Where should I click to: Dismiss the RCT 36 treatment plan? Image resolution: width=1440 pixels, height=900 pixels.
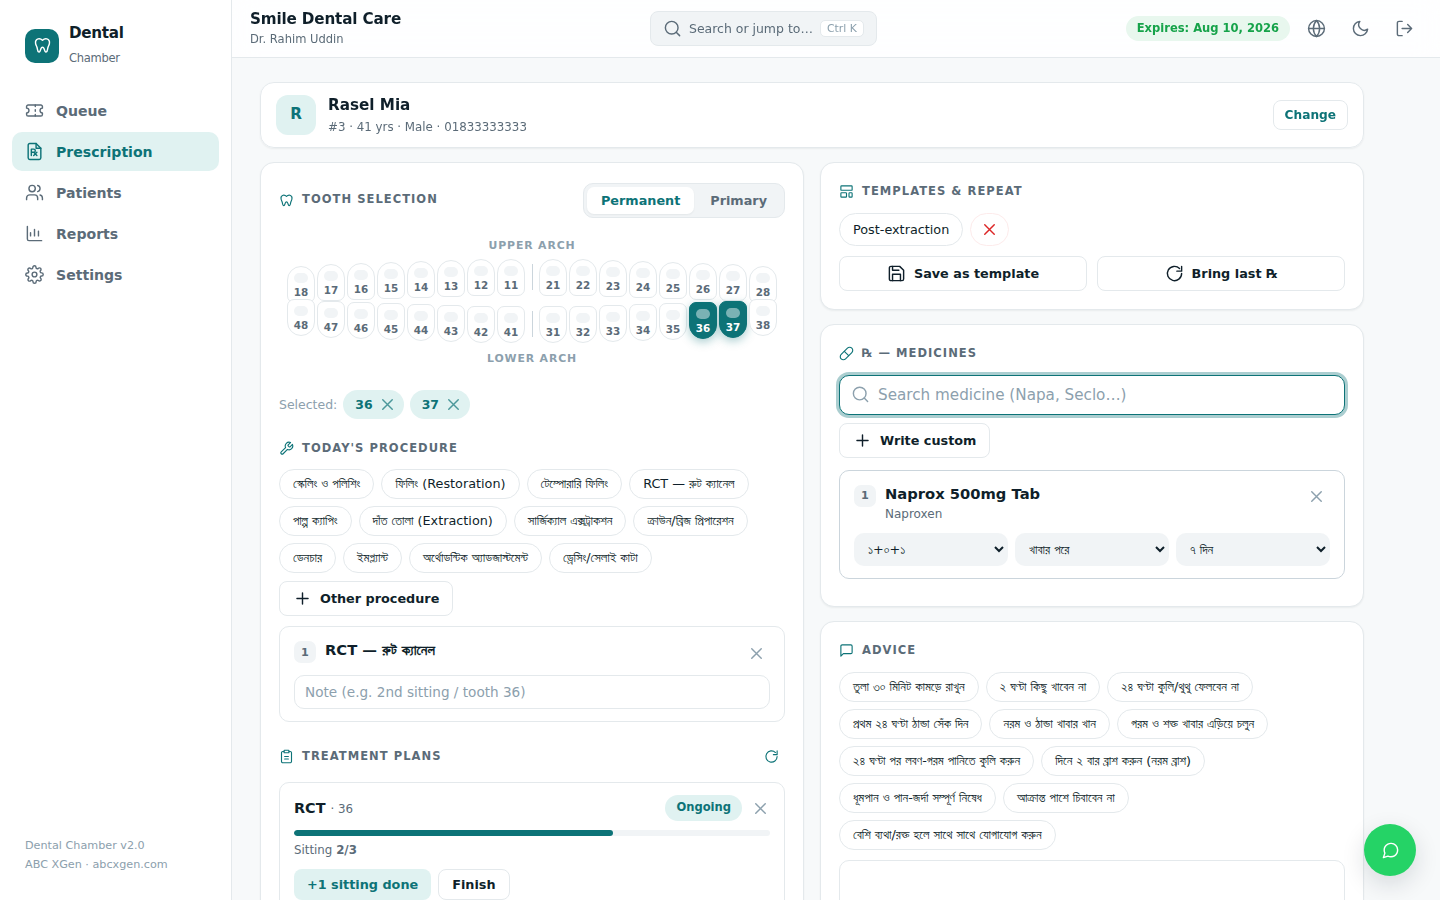pyautogui.click(x=760, y=808)
